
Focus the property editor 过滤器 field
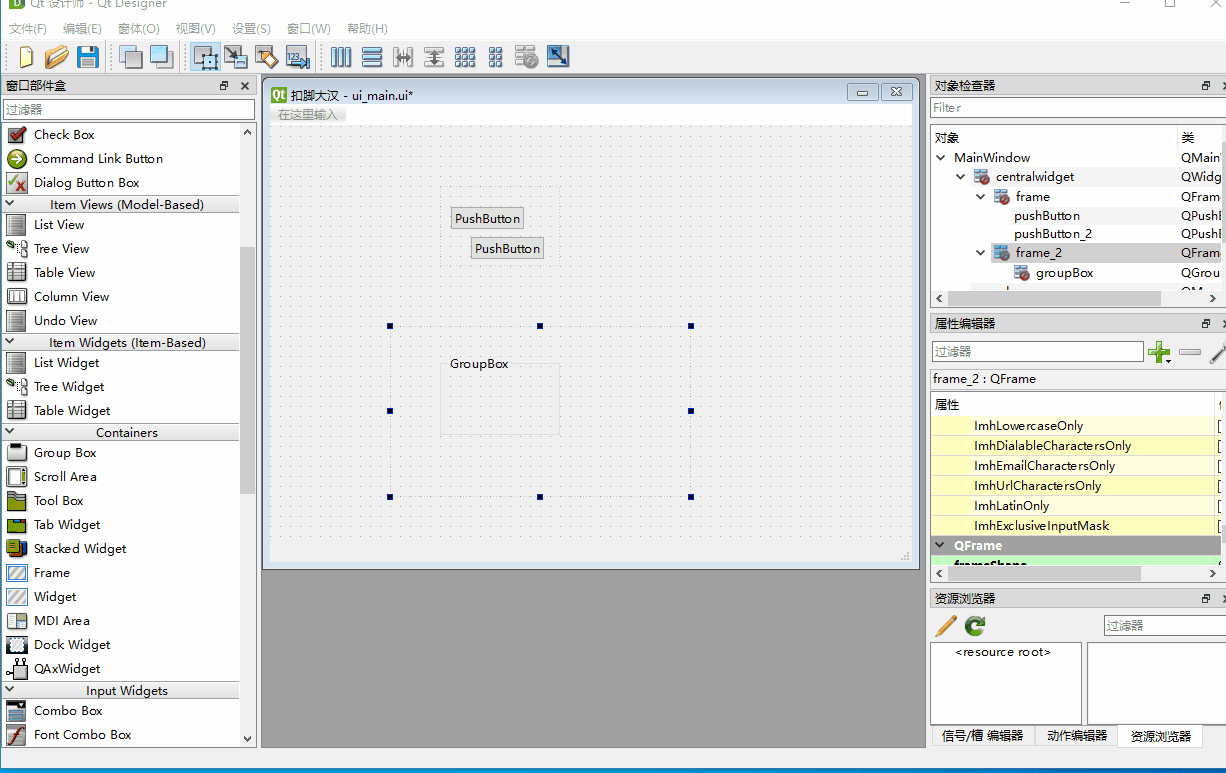(x=1037, y=351)
